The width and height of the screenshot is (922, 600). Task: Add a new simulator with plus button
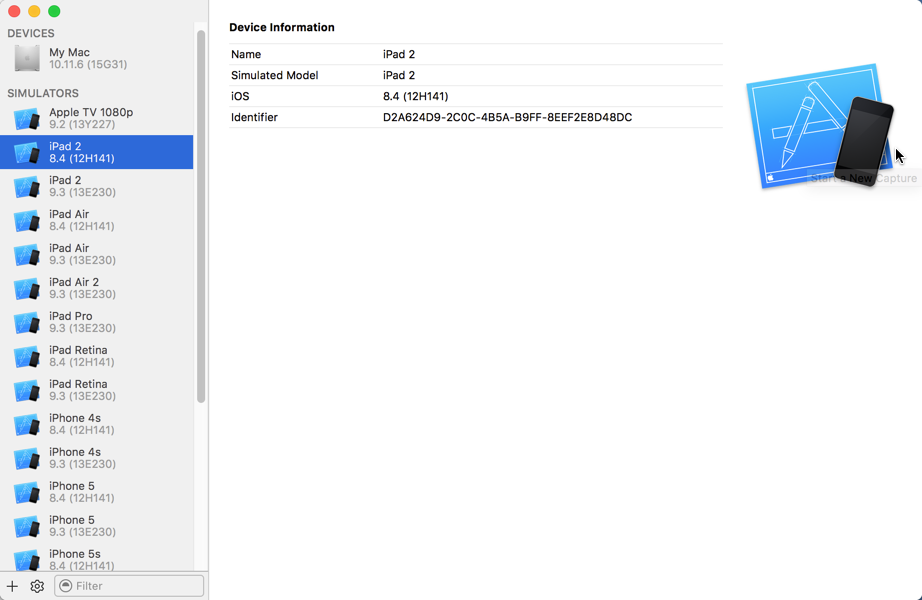(12, 586)
